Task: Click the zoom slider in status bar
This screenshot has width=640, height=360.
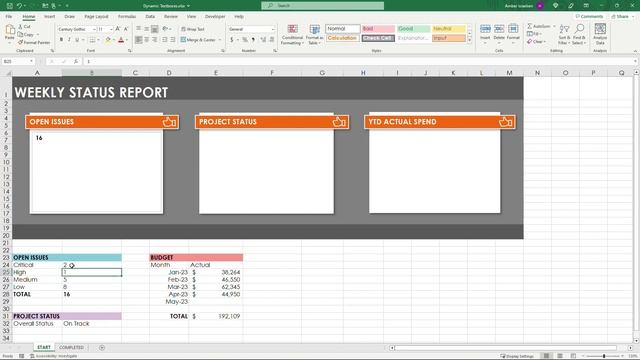Action: coord(604,356)
